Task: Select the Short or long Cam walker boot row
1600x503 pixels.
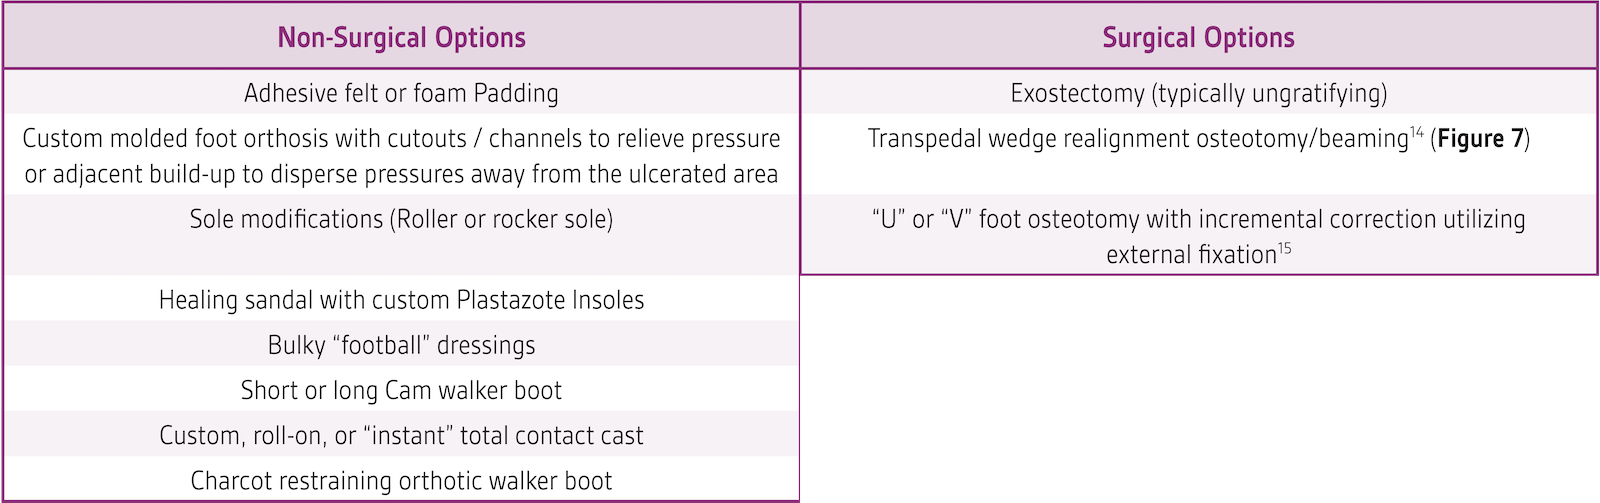Action: click(401, 389)
